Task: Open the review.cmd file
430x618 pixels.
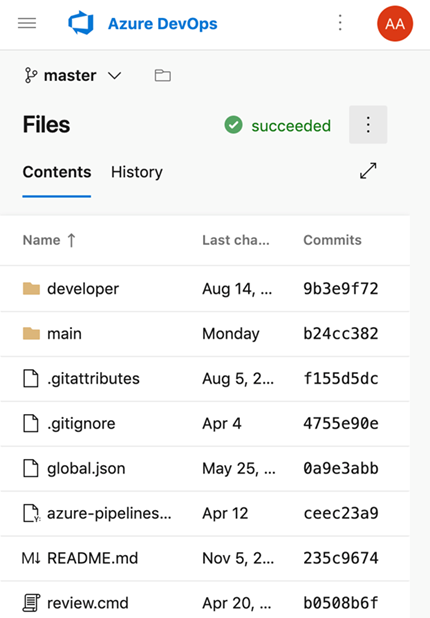Action: pyautogui.click(x=87, y=603)
